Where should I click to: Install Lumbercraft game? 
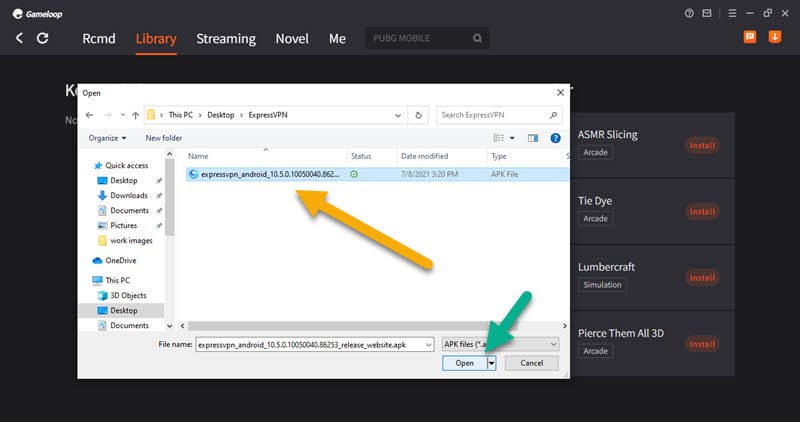point(702,278)
